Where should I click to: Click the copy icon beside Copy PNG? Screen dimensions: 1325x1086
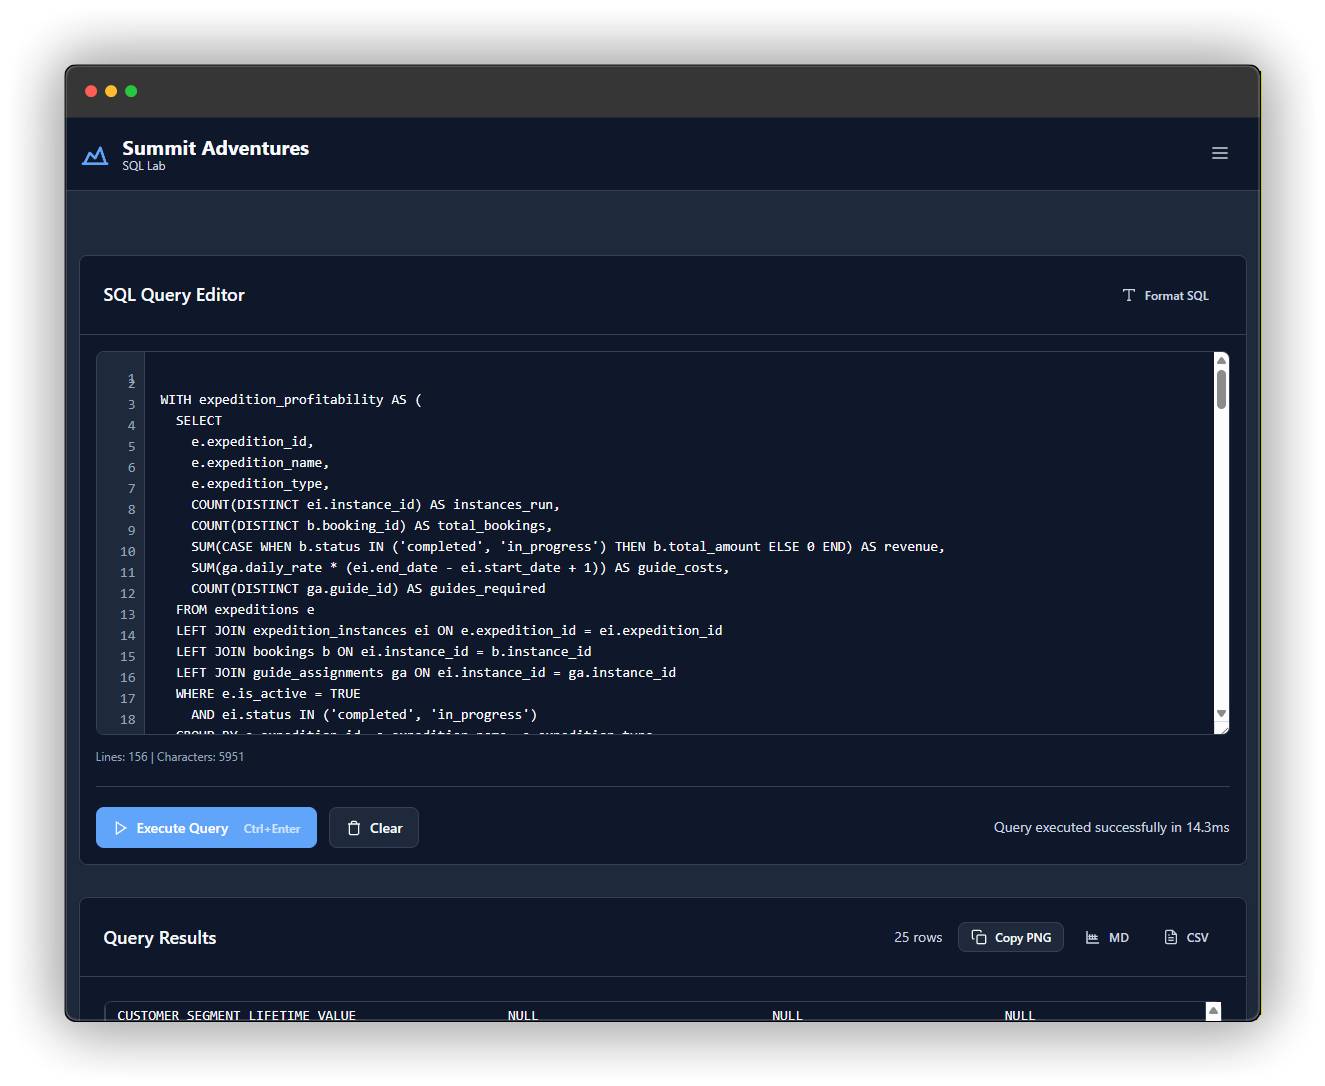(978, 937)
